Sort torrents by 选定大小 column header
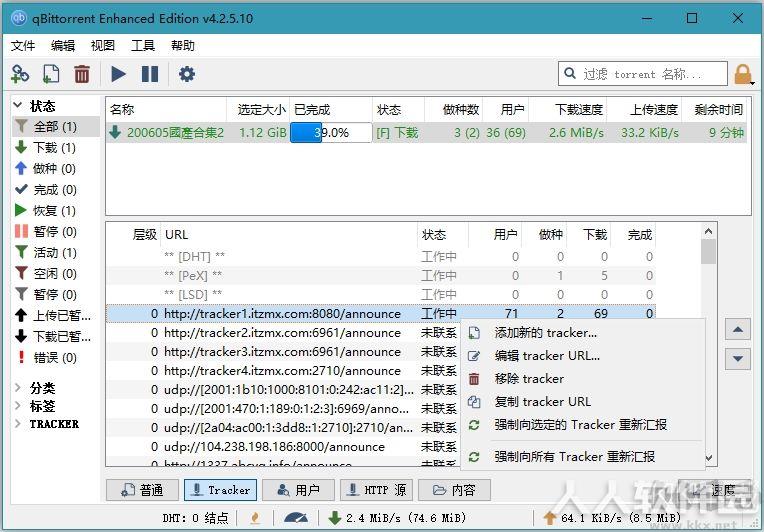Viewport: 764px width, 532px height. (258, 110)
